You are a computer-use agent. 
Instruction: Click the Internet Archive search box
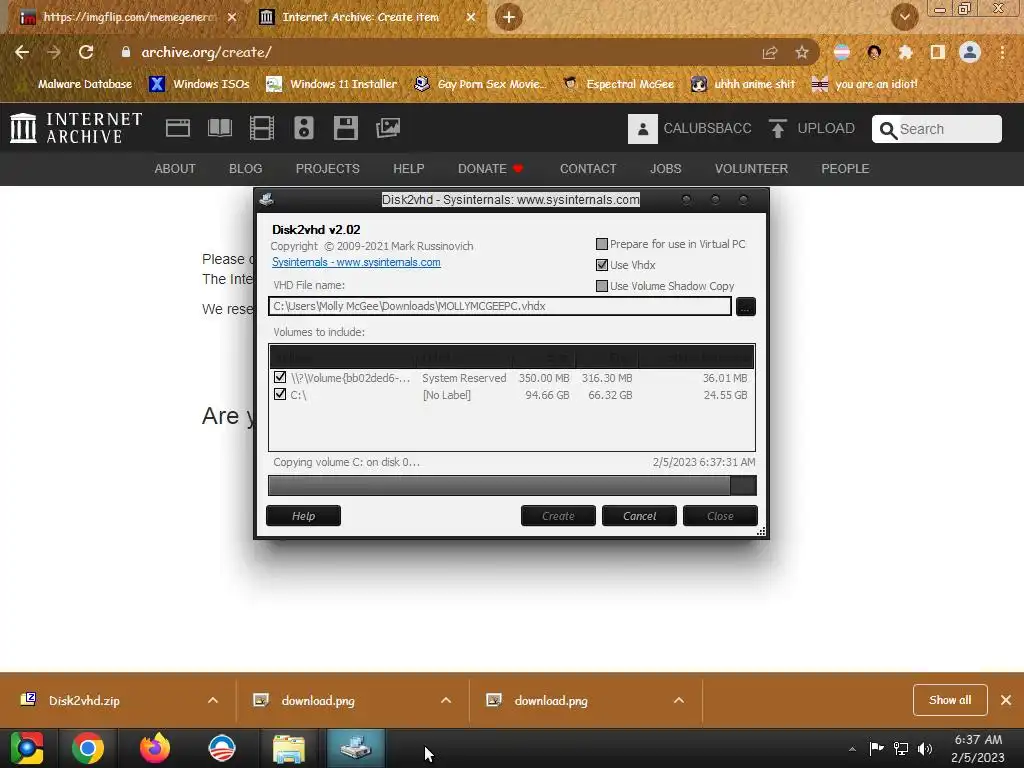[936, 129]
